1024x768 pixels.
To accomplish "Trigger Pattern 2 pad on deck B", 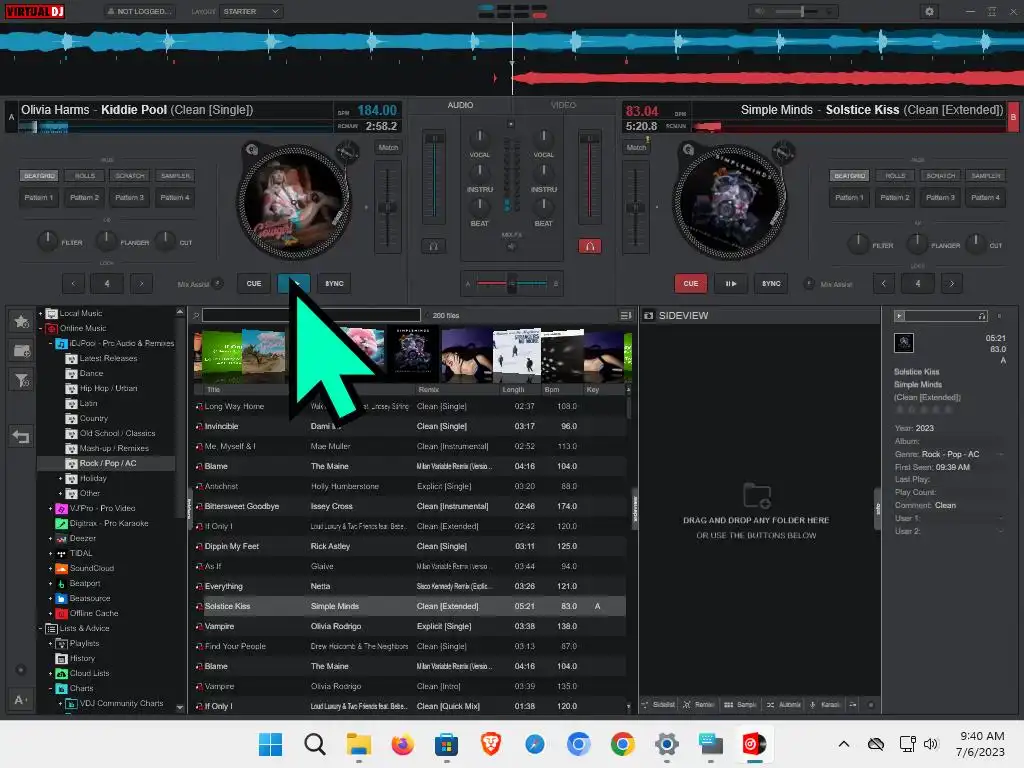I will click(894, 197).
